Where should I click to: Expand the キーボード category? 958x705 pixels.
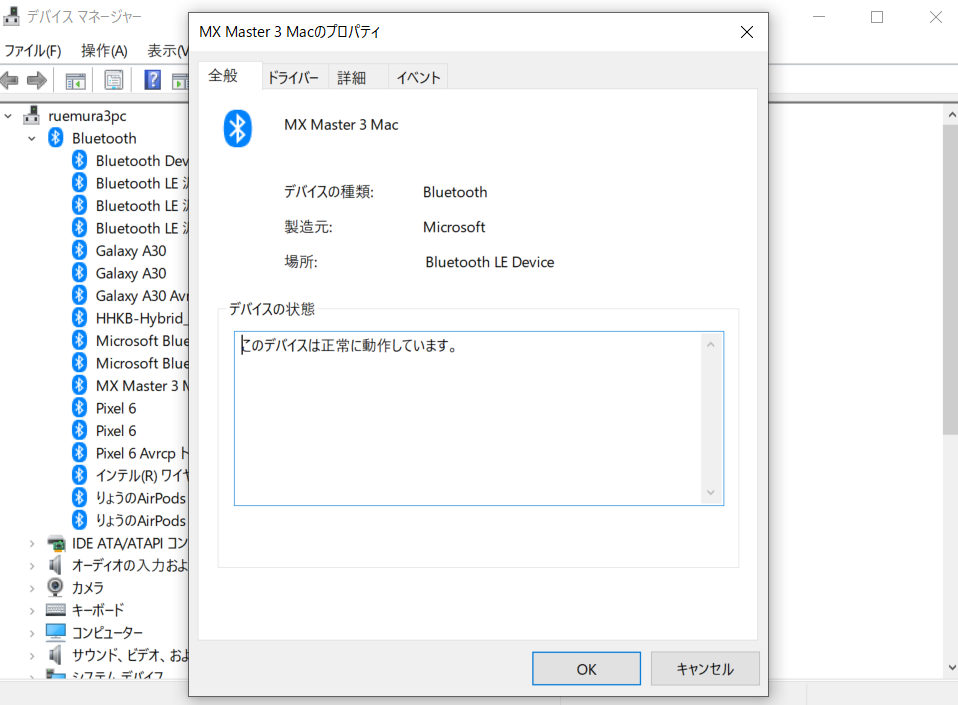32,610
